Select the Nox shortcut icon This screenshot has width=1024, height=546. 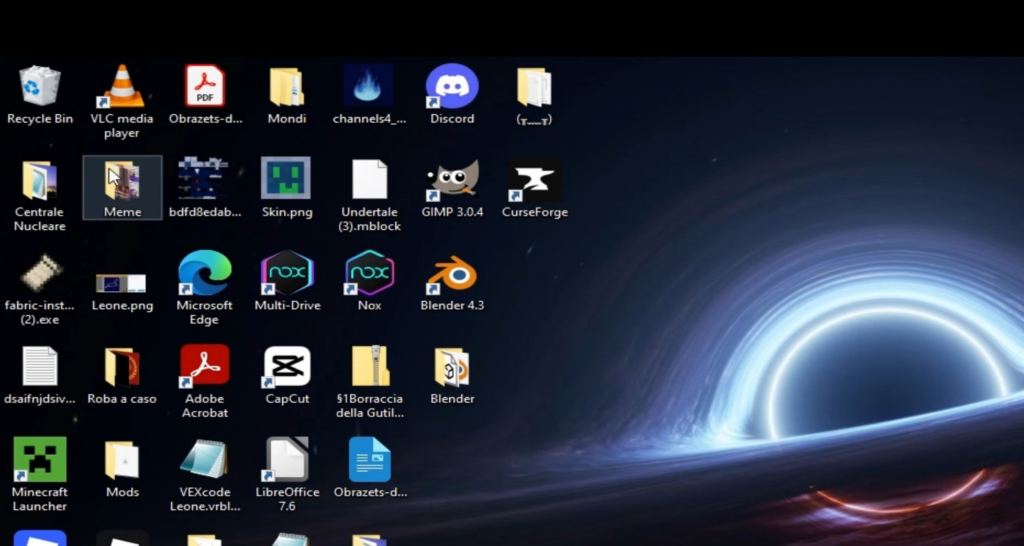coord(370,272)
